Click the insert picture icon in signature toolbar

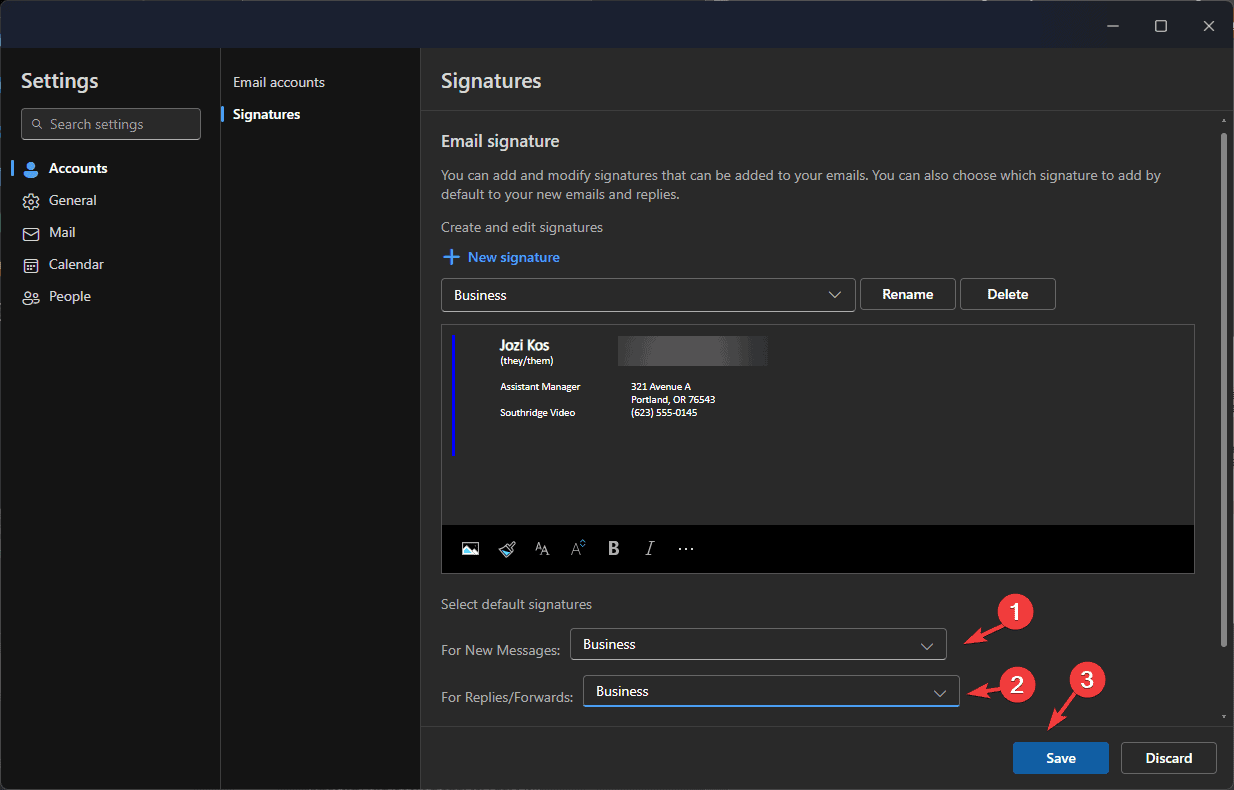(x=470, y=548)
